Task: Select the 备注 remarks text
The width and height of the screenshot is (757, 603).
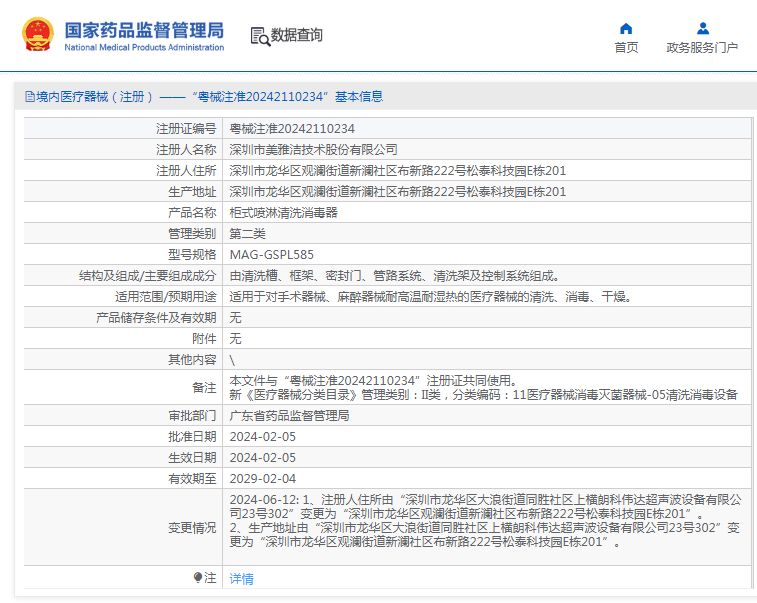Action: (x=483, y=388)
